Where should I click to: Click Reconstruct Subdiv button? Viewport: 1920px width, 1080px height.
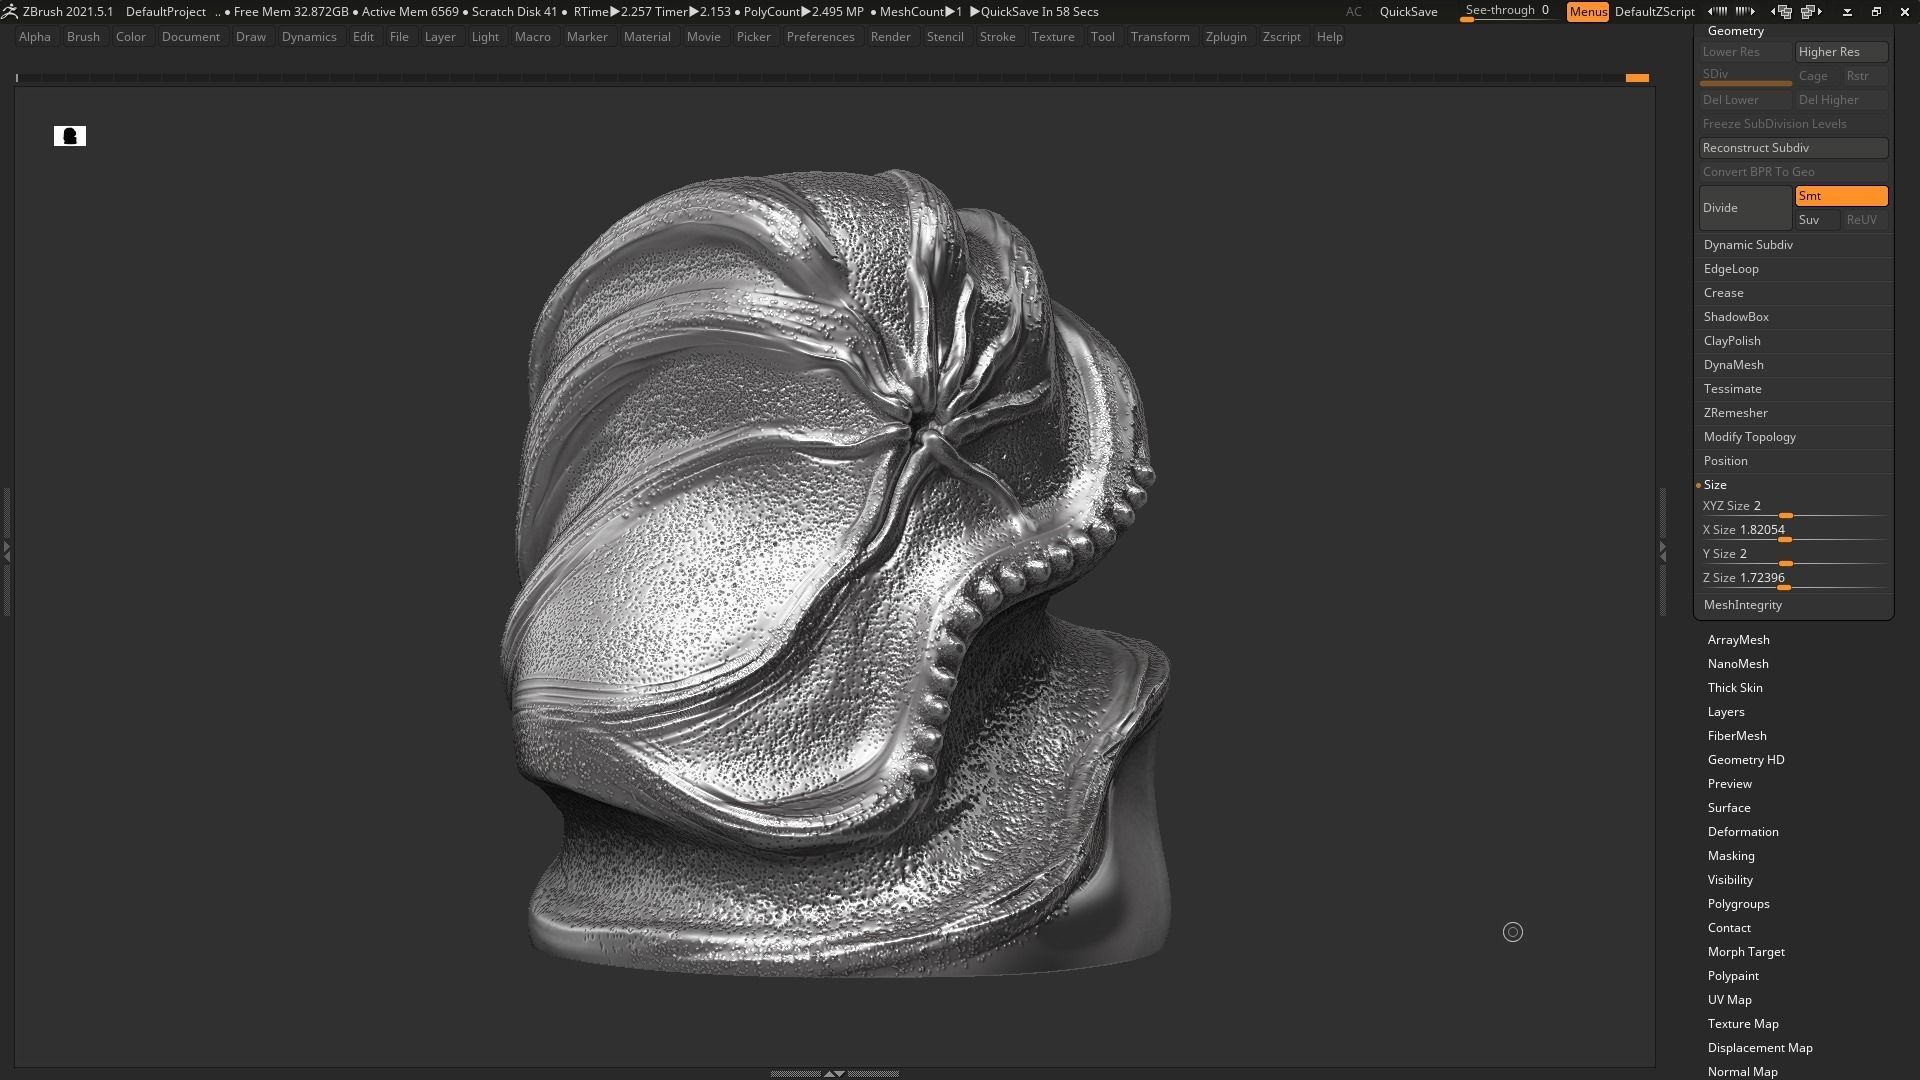click(x=1793, y=148)
